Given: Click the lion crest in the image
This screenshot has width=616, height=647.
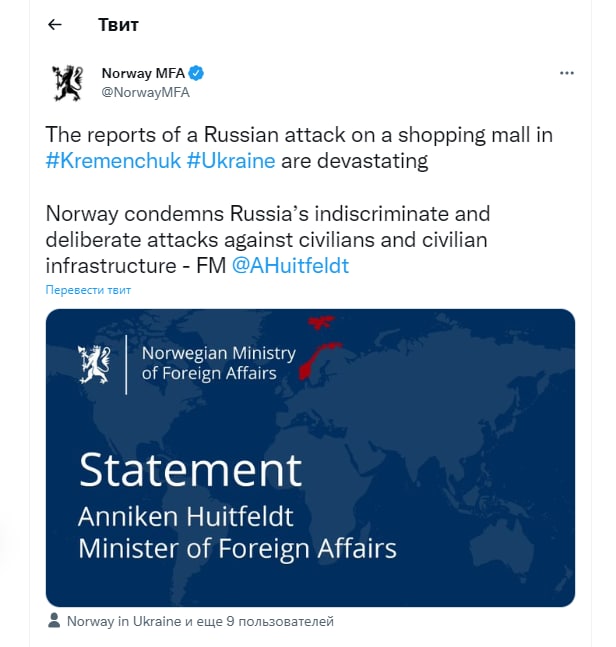Looking at the screenshot, I should click(x=94, y=365).
